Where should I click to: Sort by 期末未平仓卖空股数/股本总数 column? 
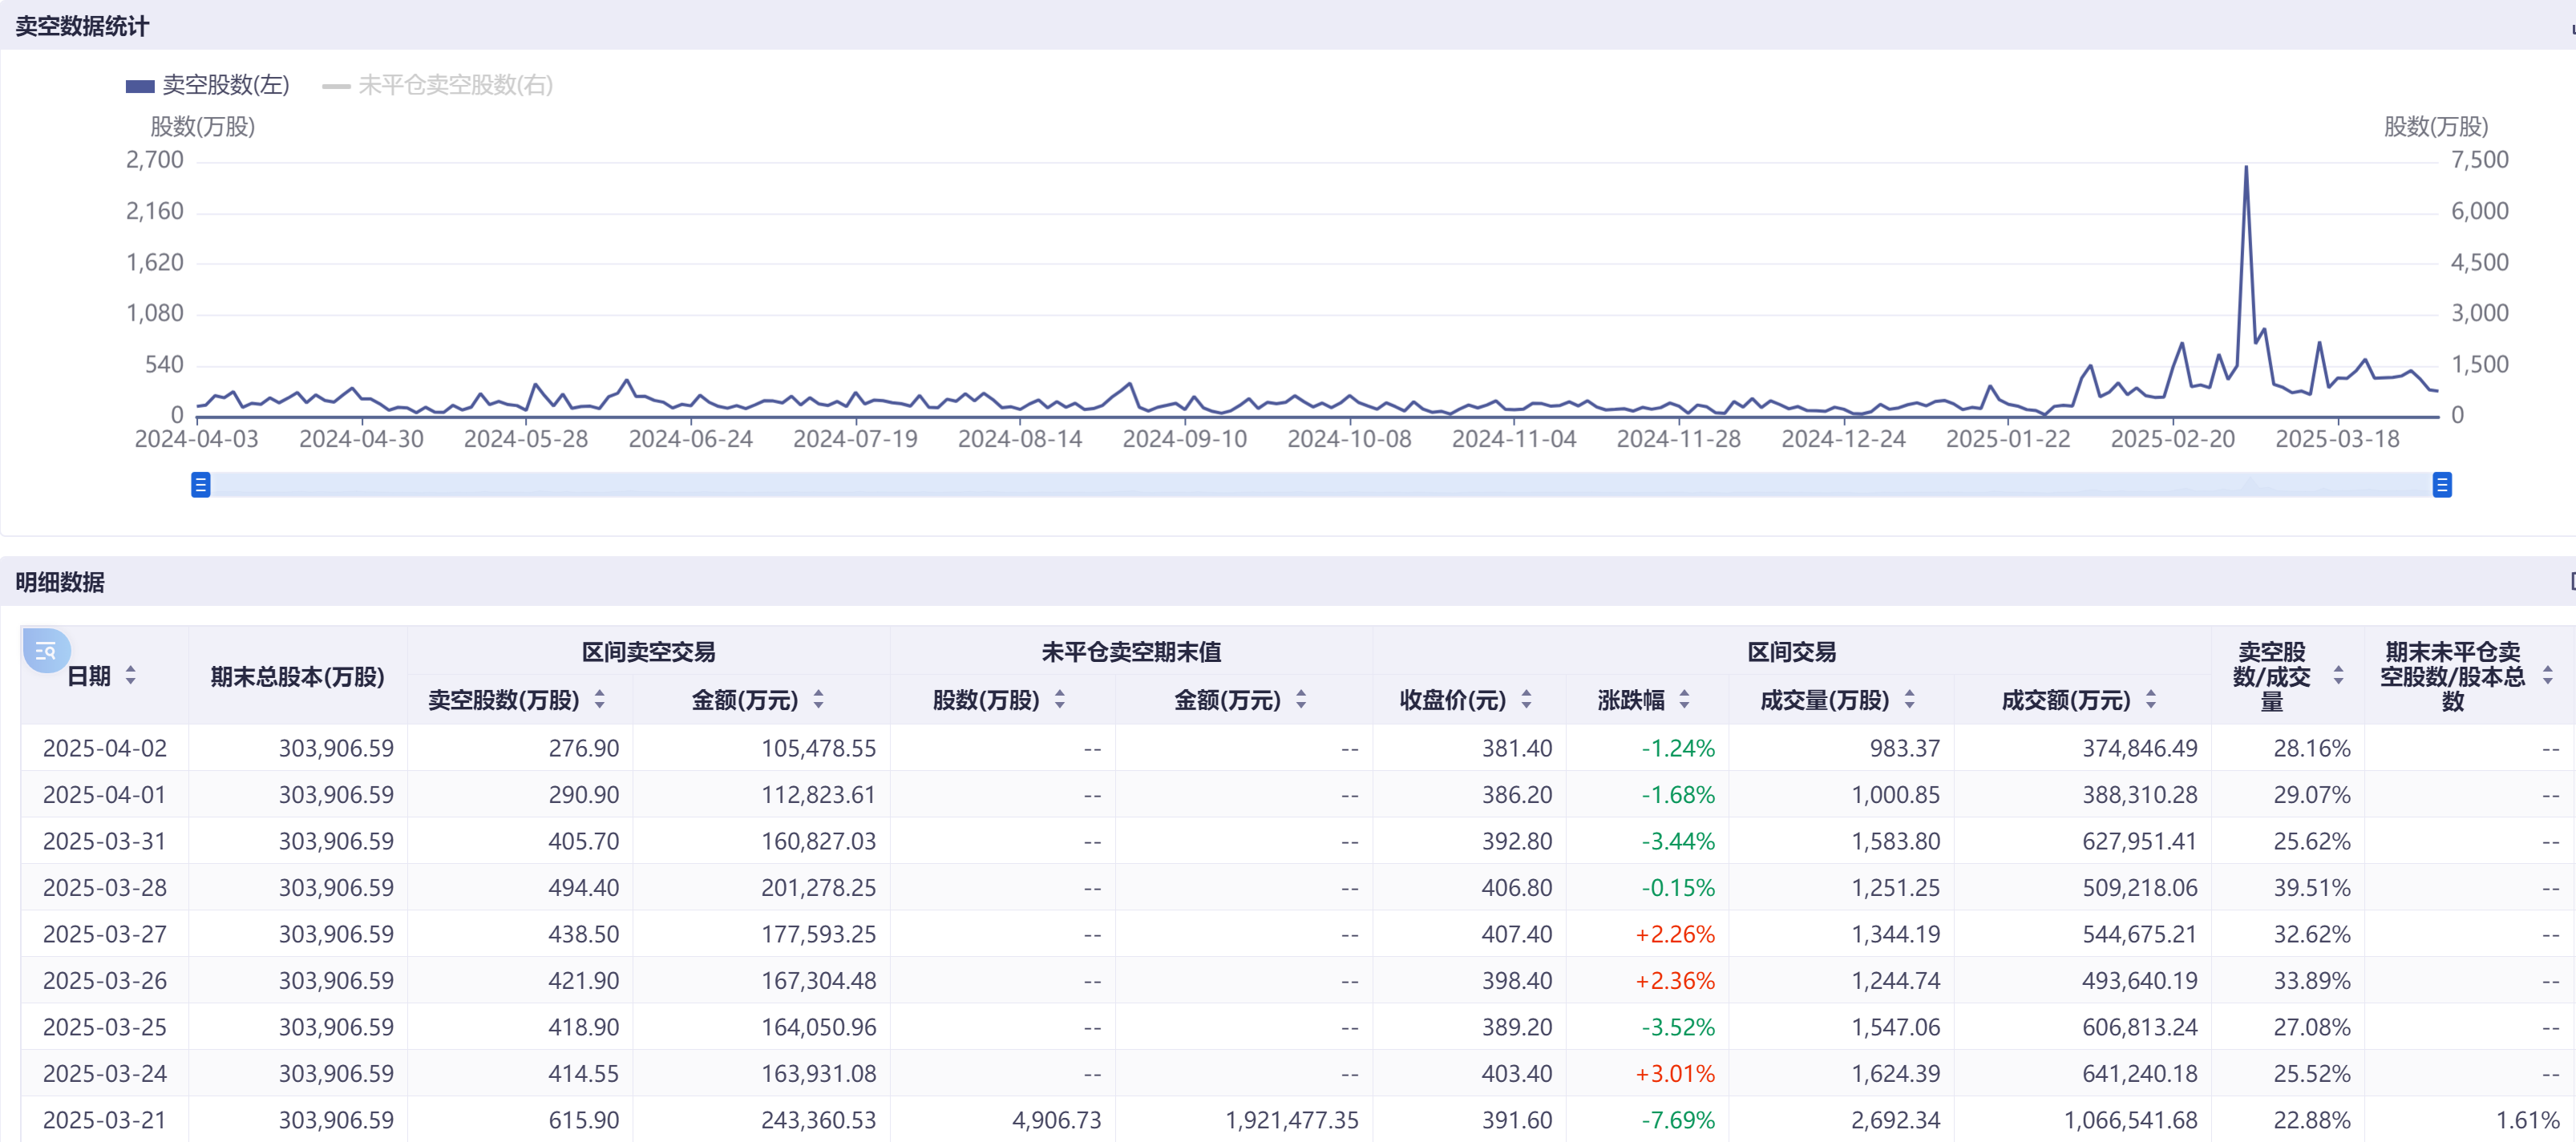[x=2547, y=676]
